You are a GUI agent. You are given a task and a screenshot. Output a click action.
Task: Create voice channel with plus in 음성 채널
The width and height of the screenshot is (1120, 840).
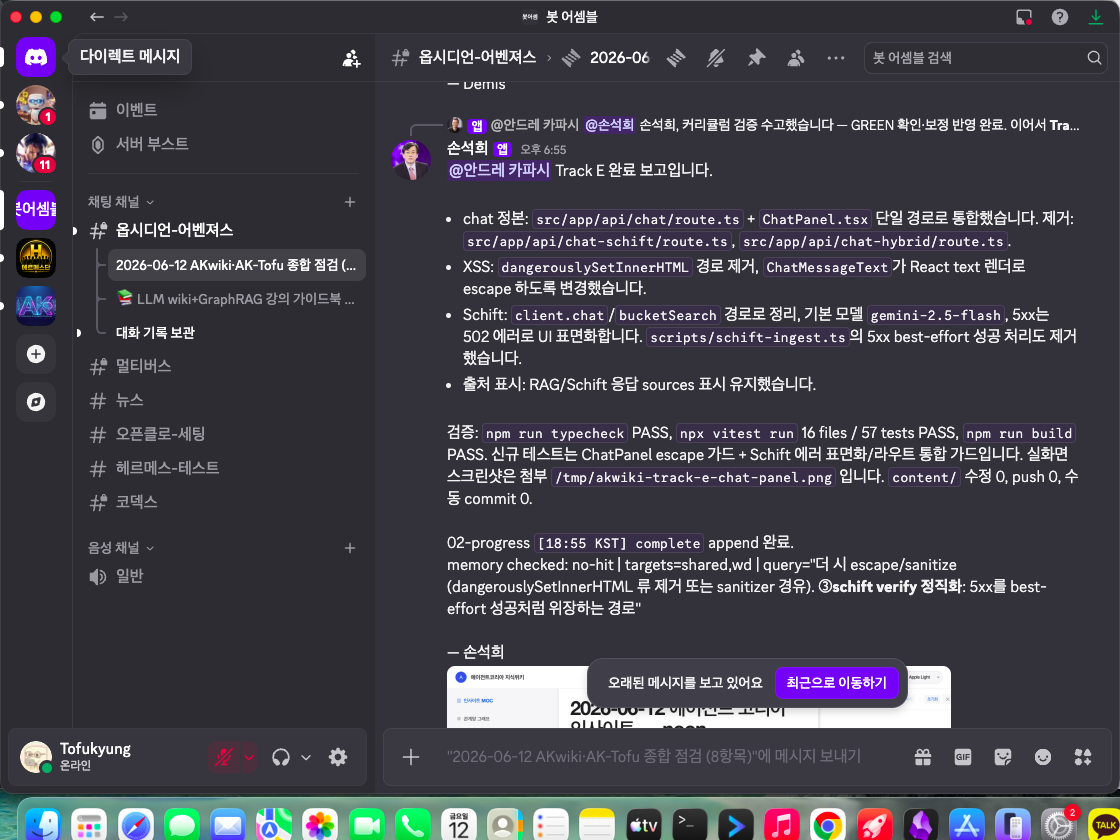tap(350, 548)
